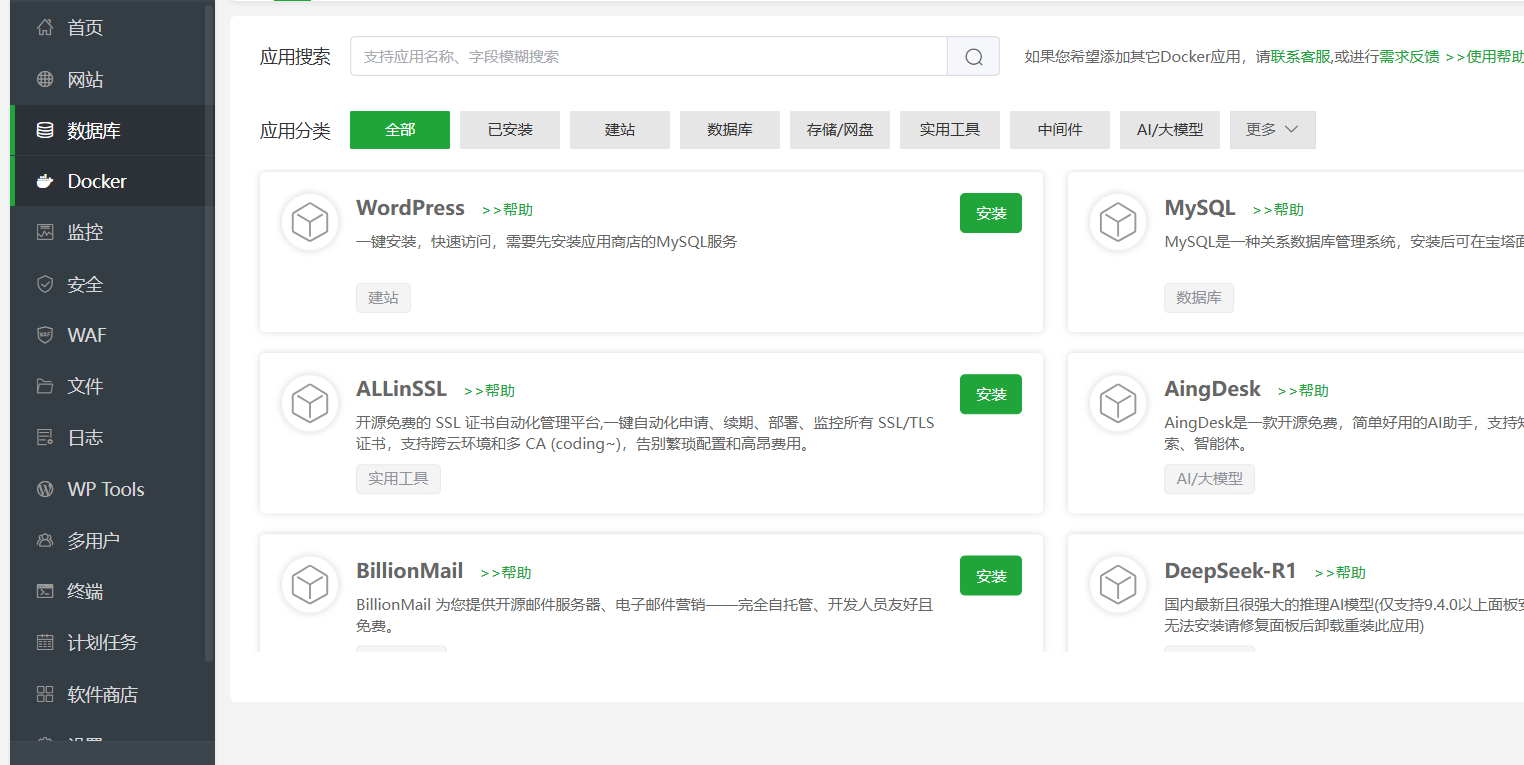Click the folder icon beside 文件
Image resolution: width=1524 pixels, height=765 pixels.
45,386
